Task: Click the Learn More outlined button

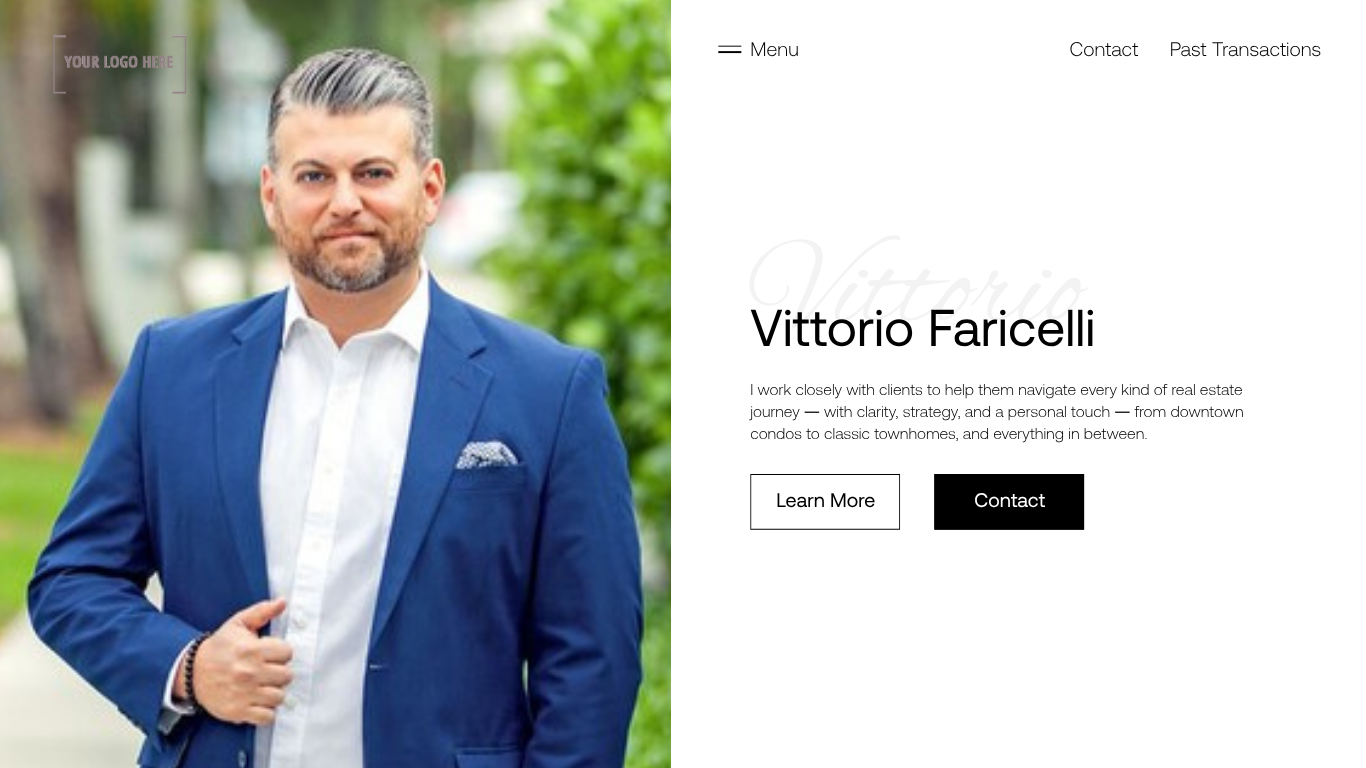Action: pos(825,502)
